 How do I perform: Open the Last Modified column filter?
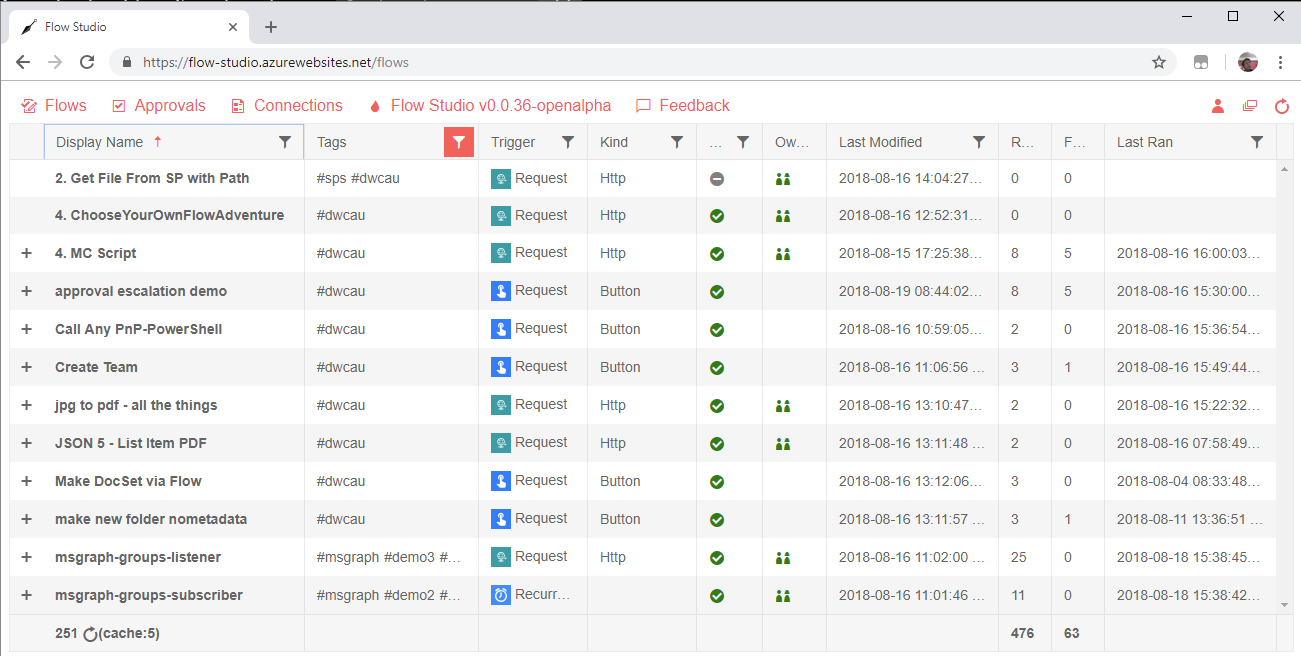979,142
